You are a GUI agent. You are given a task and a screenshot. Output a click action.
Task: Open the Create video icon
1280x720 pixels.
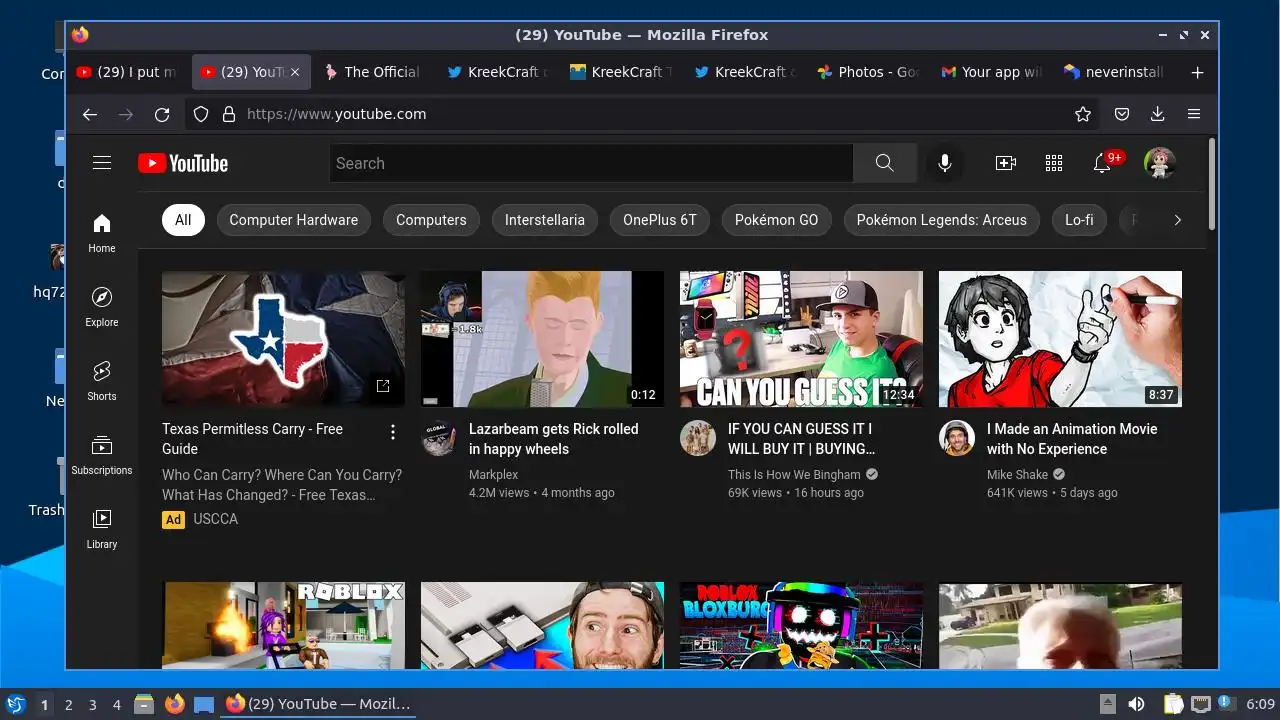tap(1006, 163)
